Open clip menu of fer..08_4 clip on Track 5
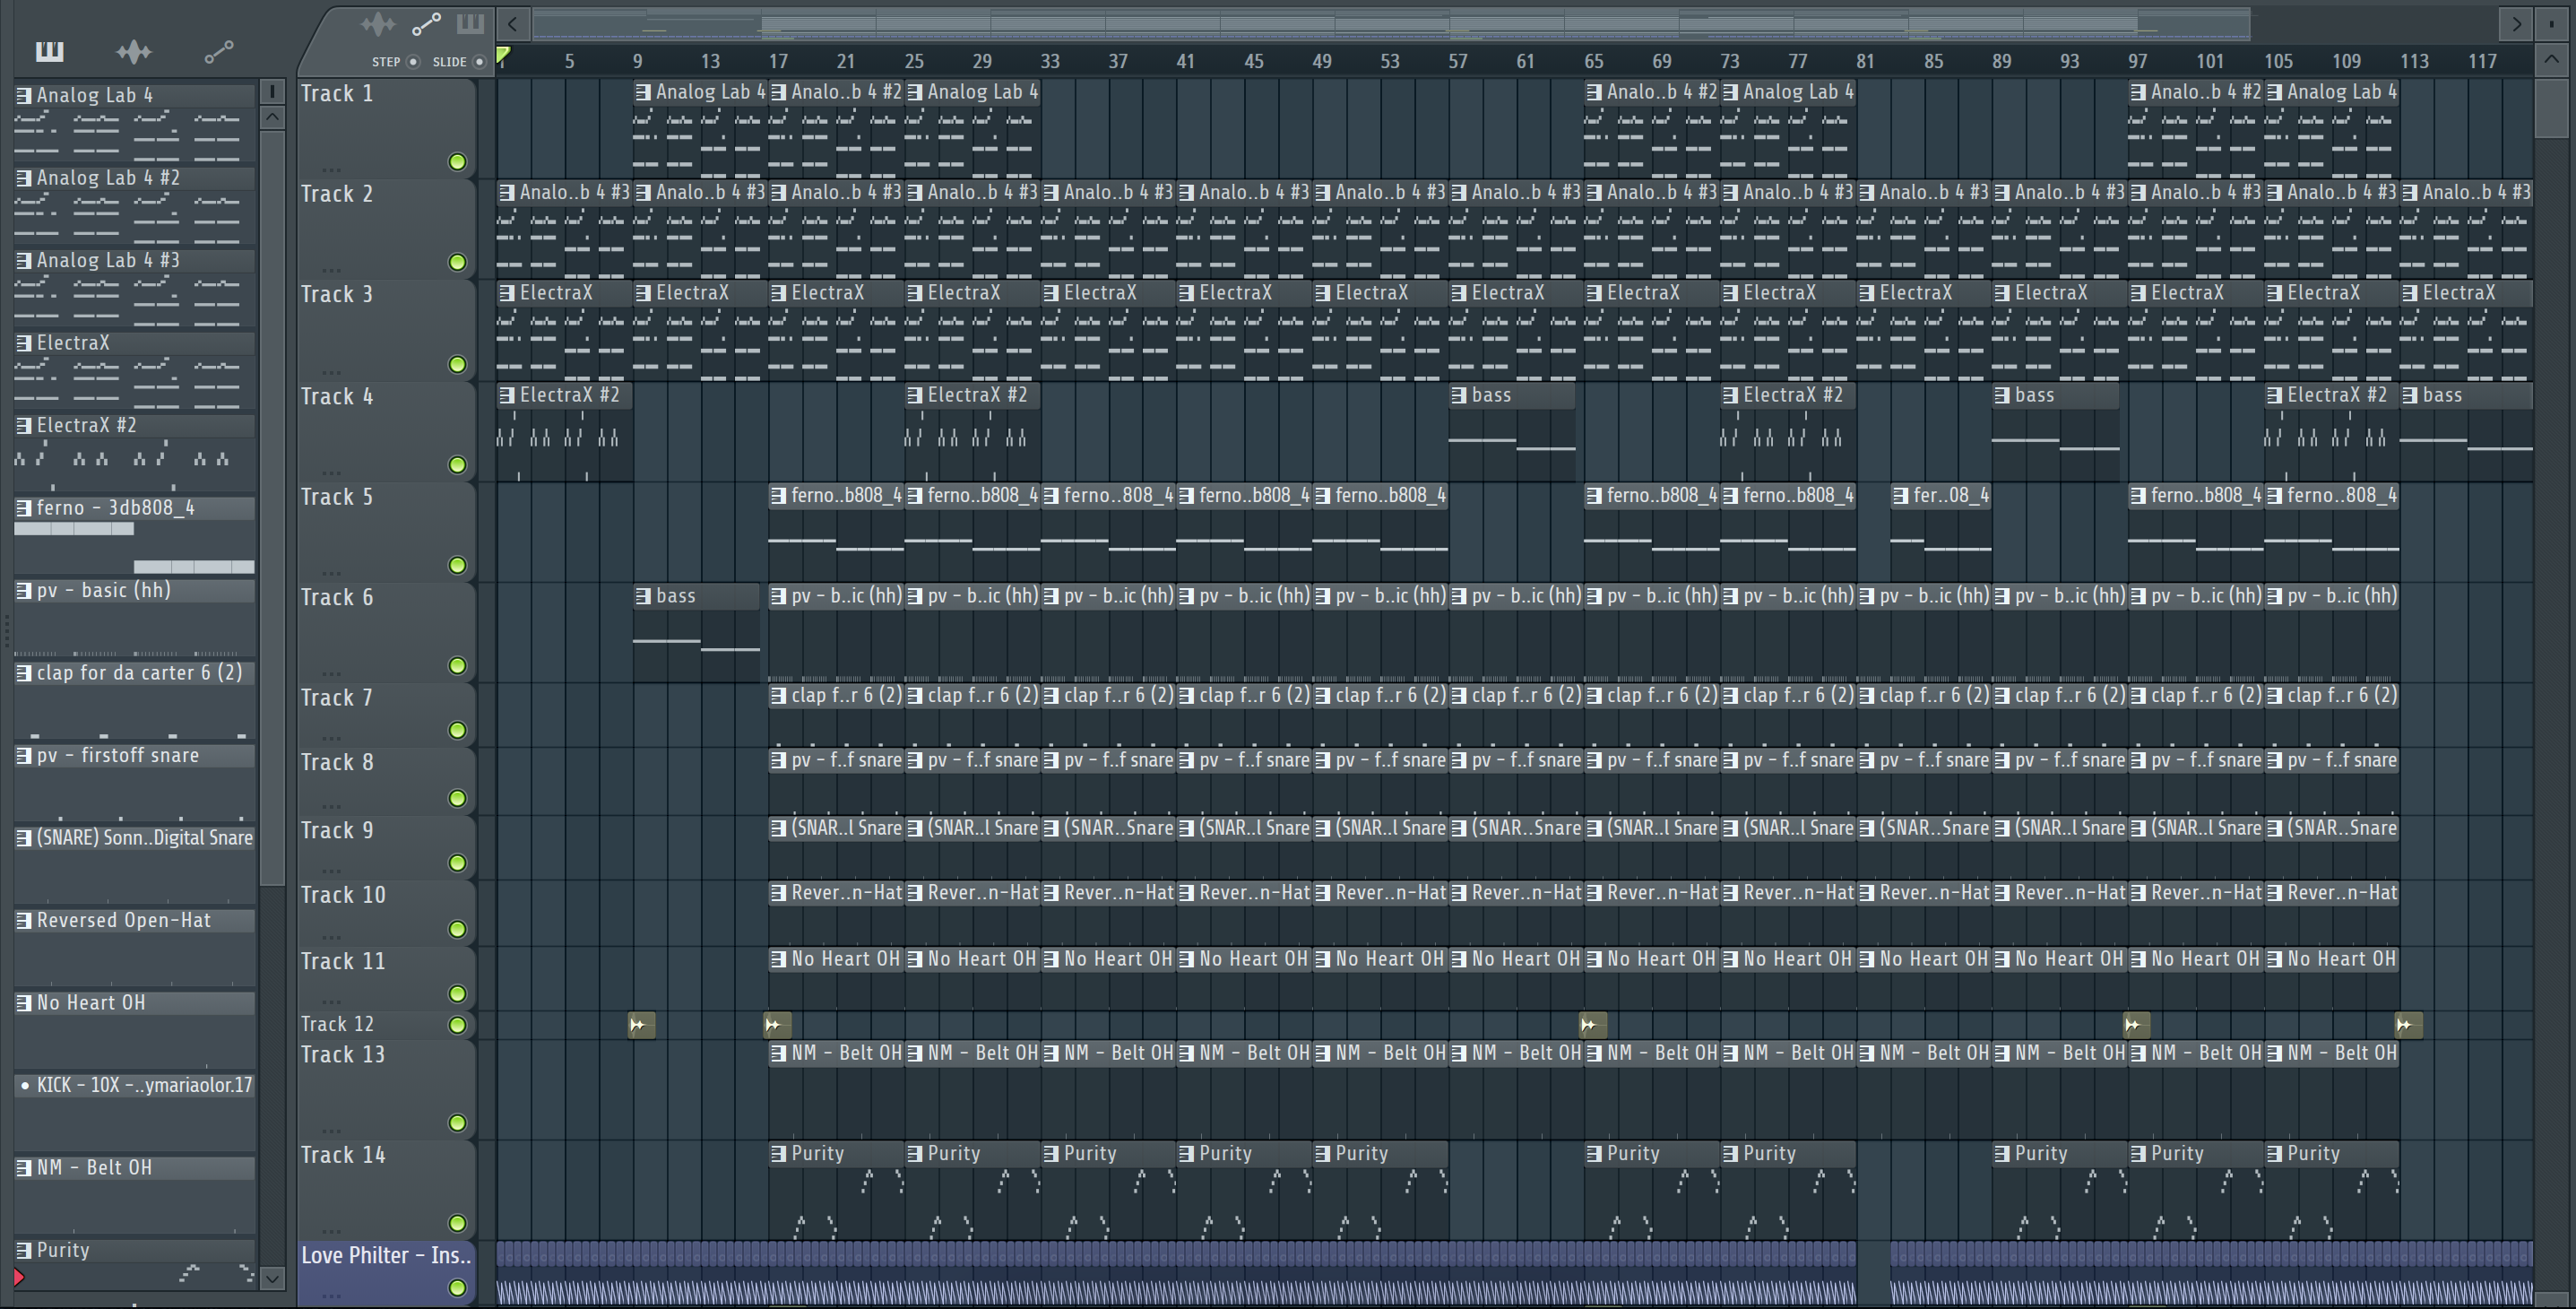 (1900, 496)
